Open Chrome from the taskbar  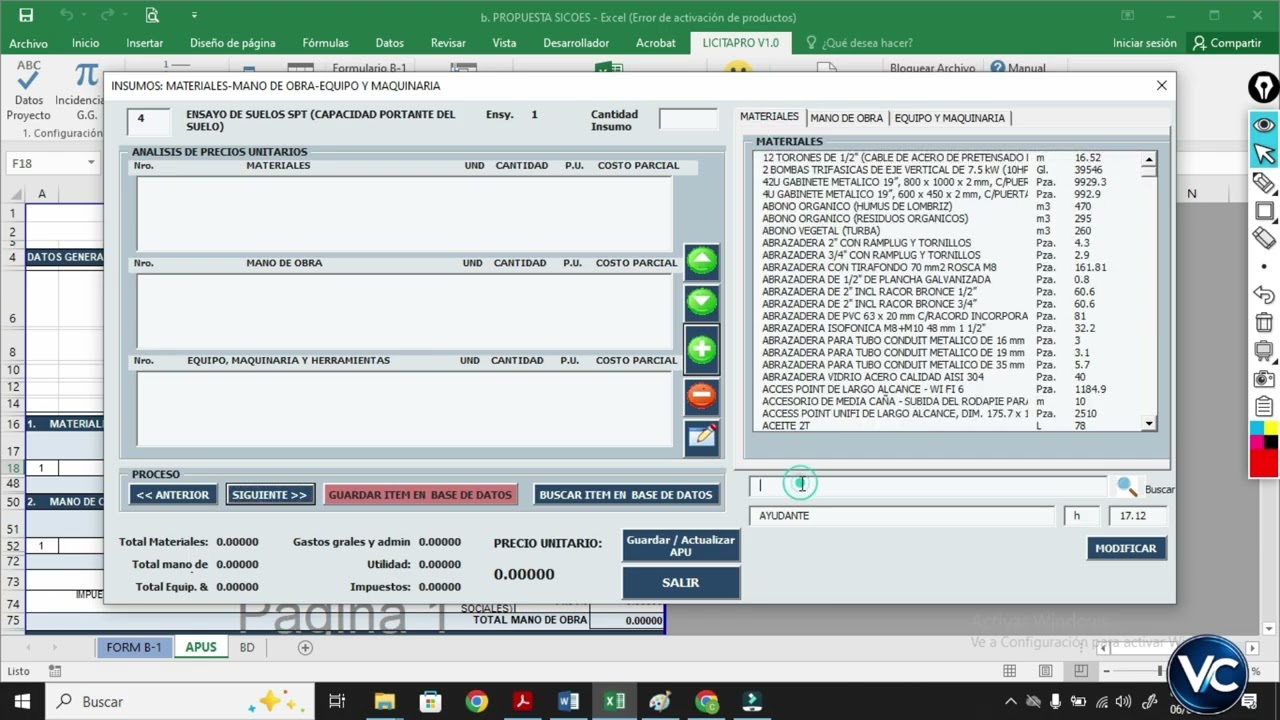pyautogui.click(x=476, y=701)
